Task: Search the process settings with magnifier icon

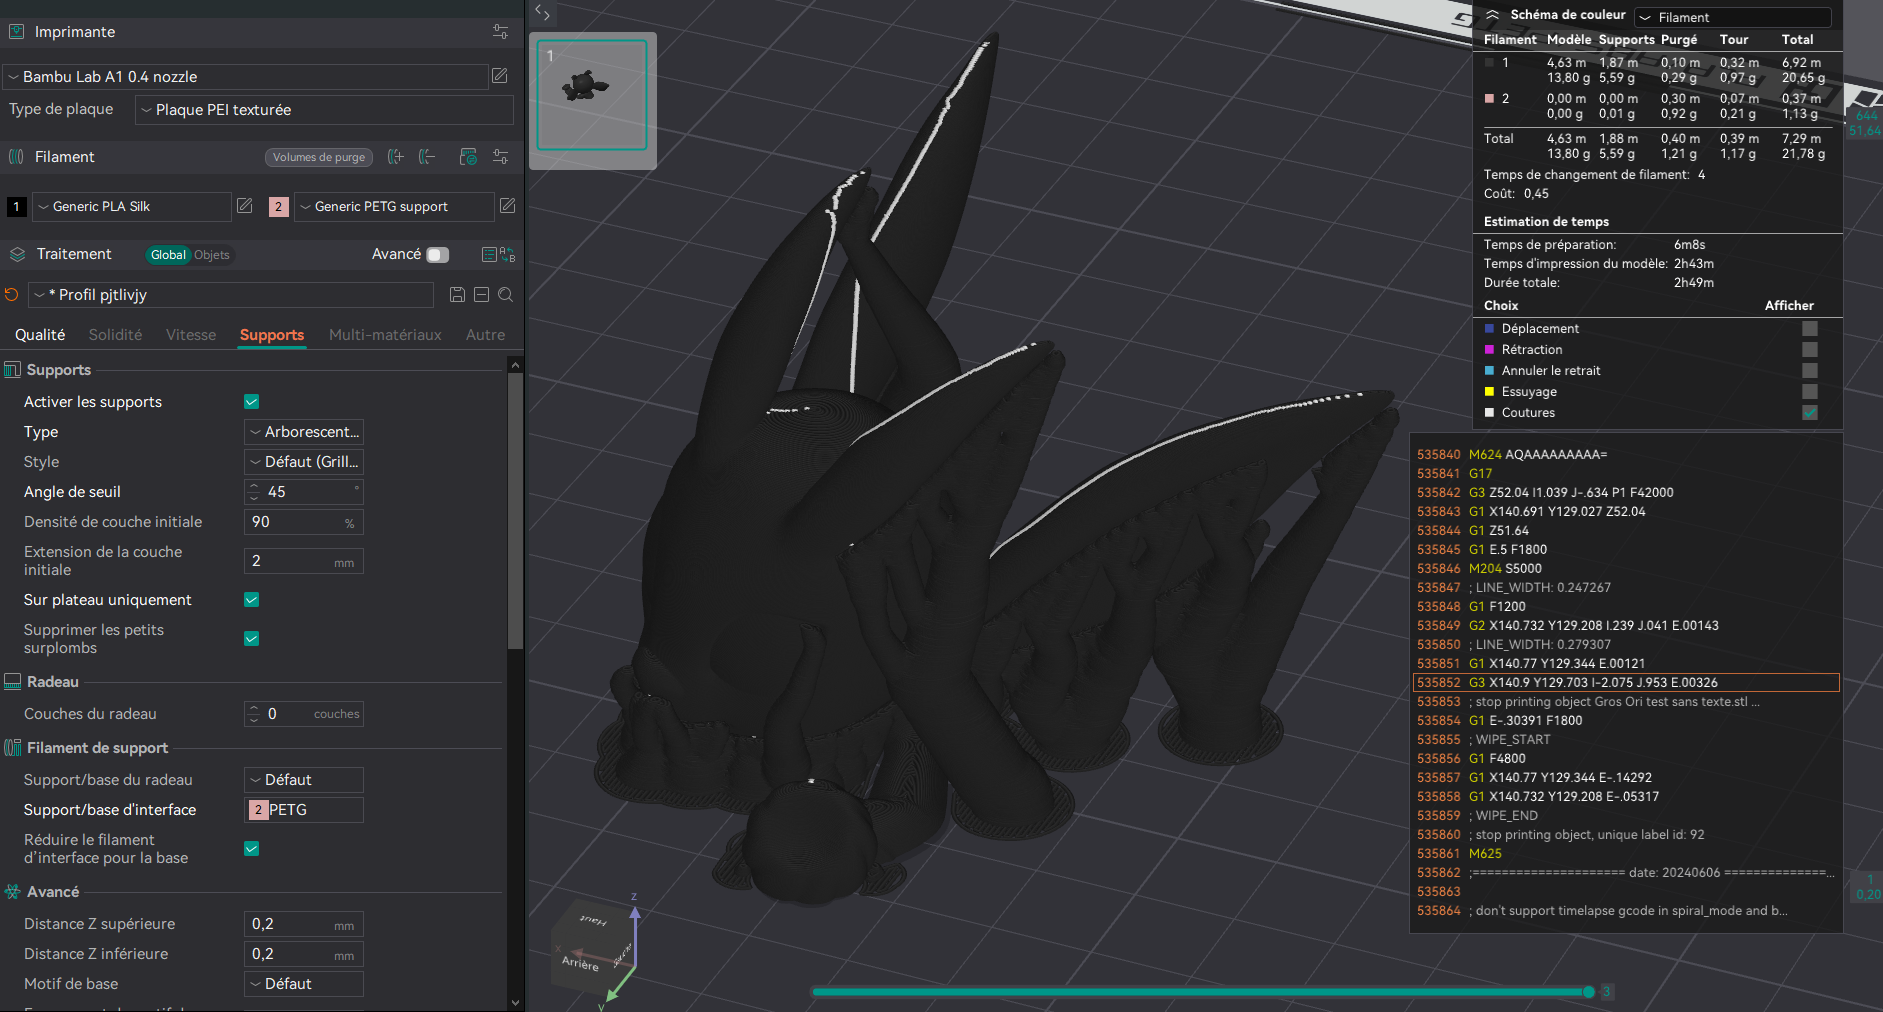Action: (x=506, y=295)
